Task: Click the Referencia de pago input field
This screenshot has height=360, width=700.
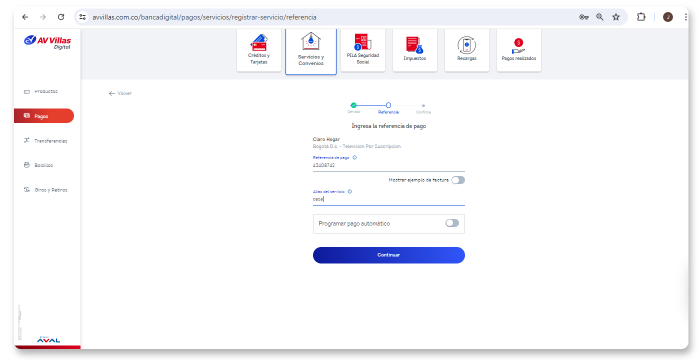Action: tap(389, 165)
